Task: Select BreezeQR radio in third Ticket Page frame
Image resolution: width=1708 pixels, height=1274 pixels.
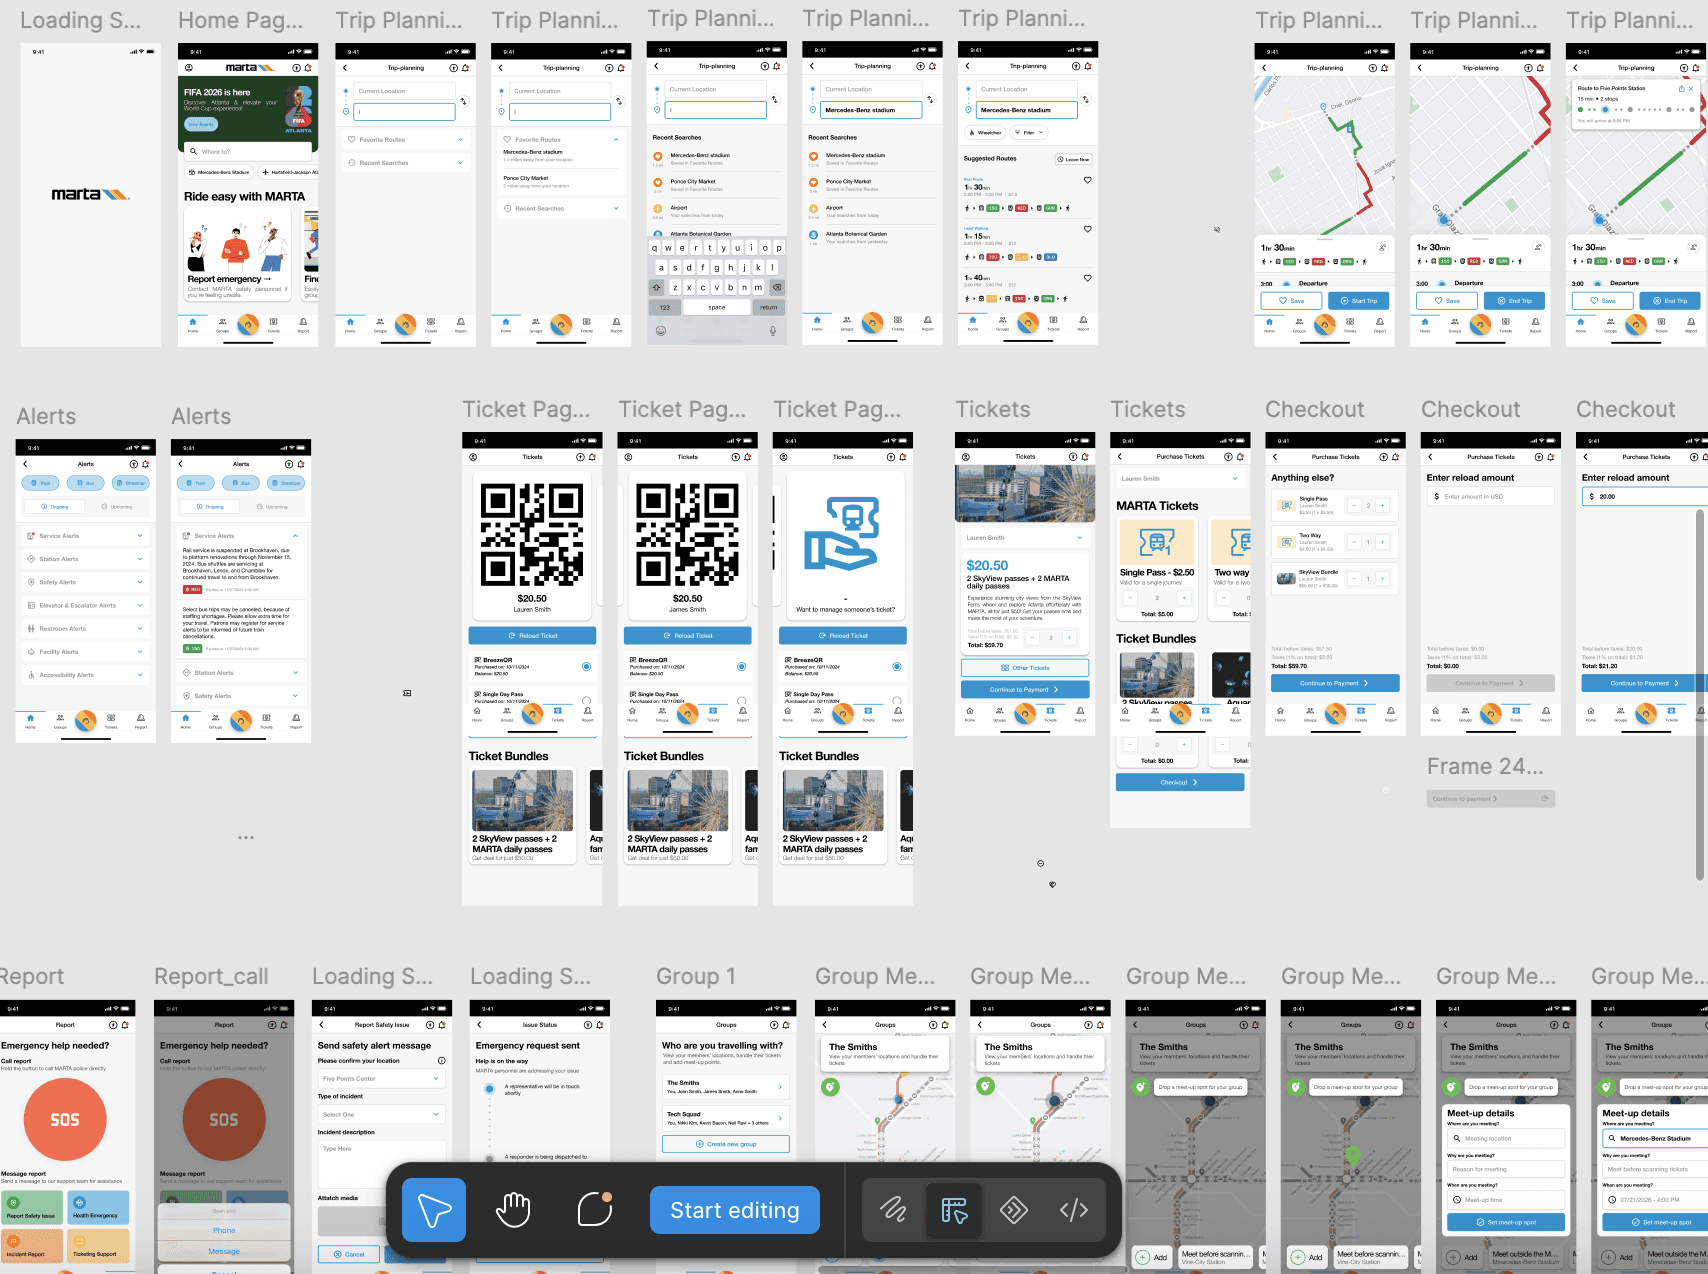Action: coord(897,666)
